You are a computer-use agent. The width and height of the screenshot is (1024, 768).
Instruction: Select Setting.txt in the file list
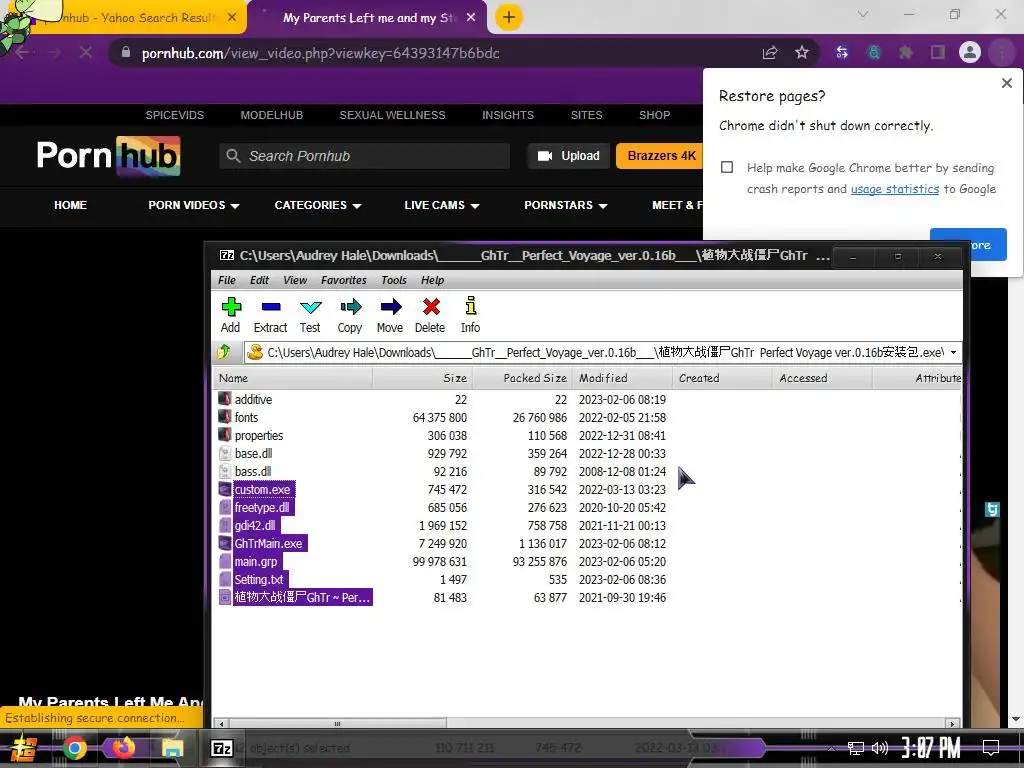pyautogui.click(x=259, y=579)
